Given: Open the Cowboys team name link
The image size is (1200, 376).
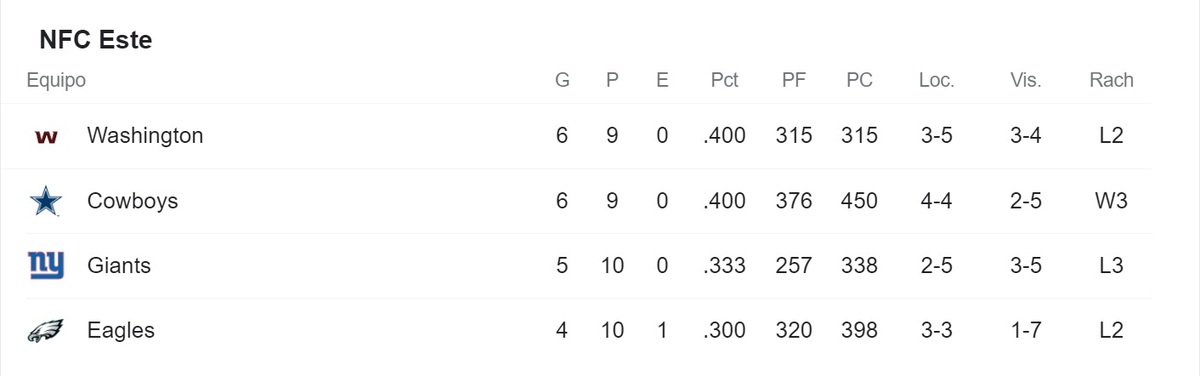Looking at the screenshot, I should 132,201.
